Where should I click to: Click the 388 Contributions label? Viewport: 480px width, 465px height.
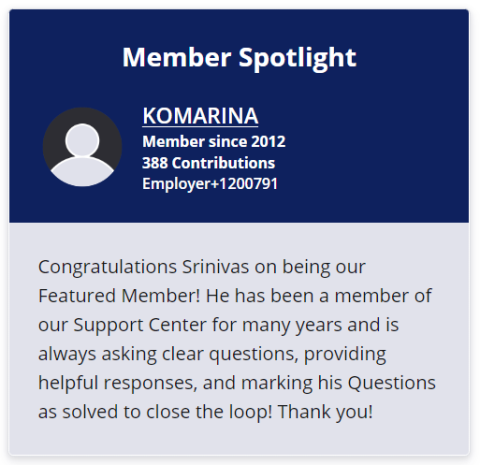click(209, 163)
